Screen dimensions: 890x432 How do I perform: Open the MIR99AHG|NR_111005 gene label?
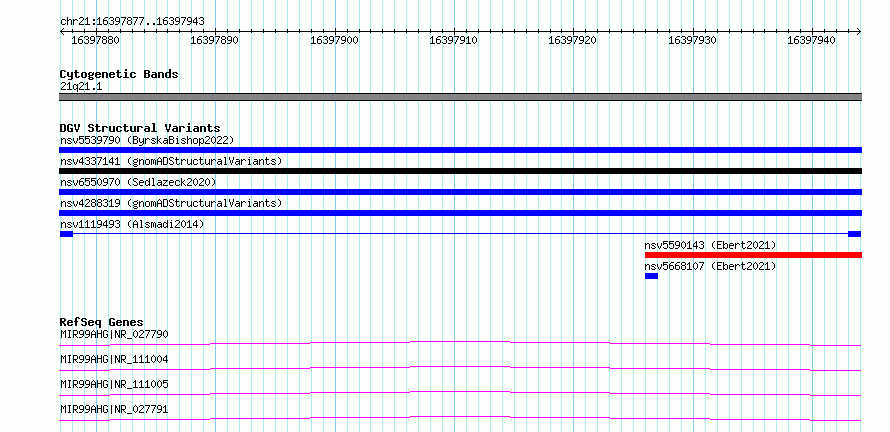114,384
